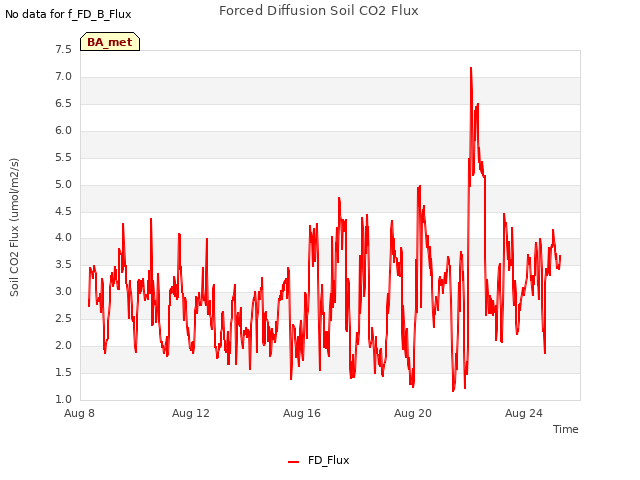Click the 5.0 y-axis tick label
The image size is (640, 480).
[x=63, y=184]
